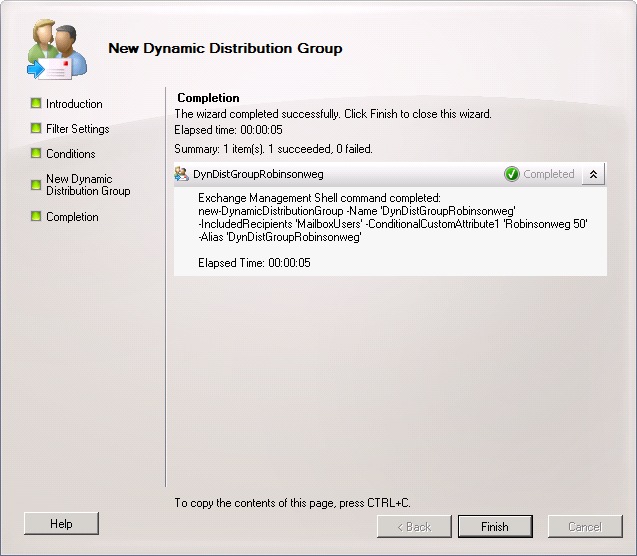
Task: Collapse the DynDistGroupRobinsonweg result details
Action: [593, 174]
